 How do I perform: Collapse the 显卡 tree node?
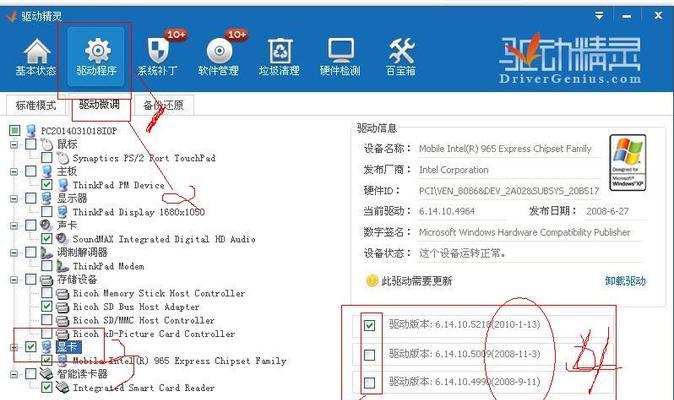[x=14, y=347]
